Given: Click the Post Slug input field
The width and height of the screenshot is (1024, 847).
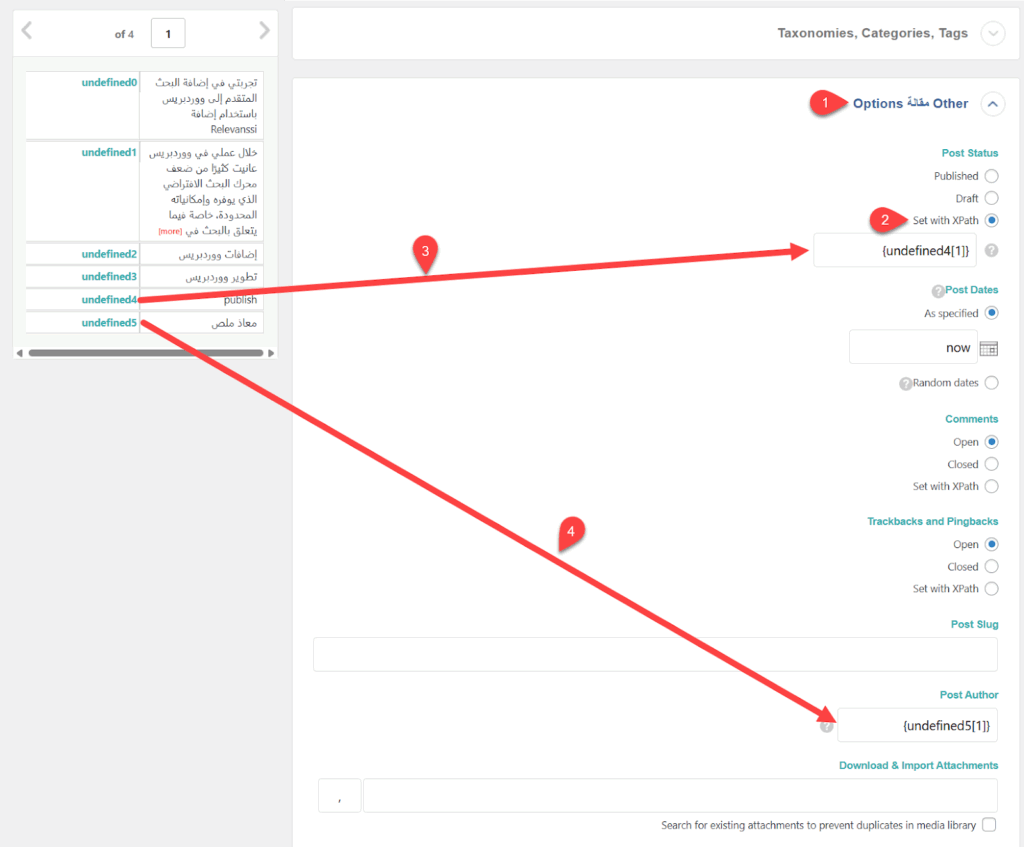Looking at the screenshot, I should pos(655,654).
